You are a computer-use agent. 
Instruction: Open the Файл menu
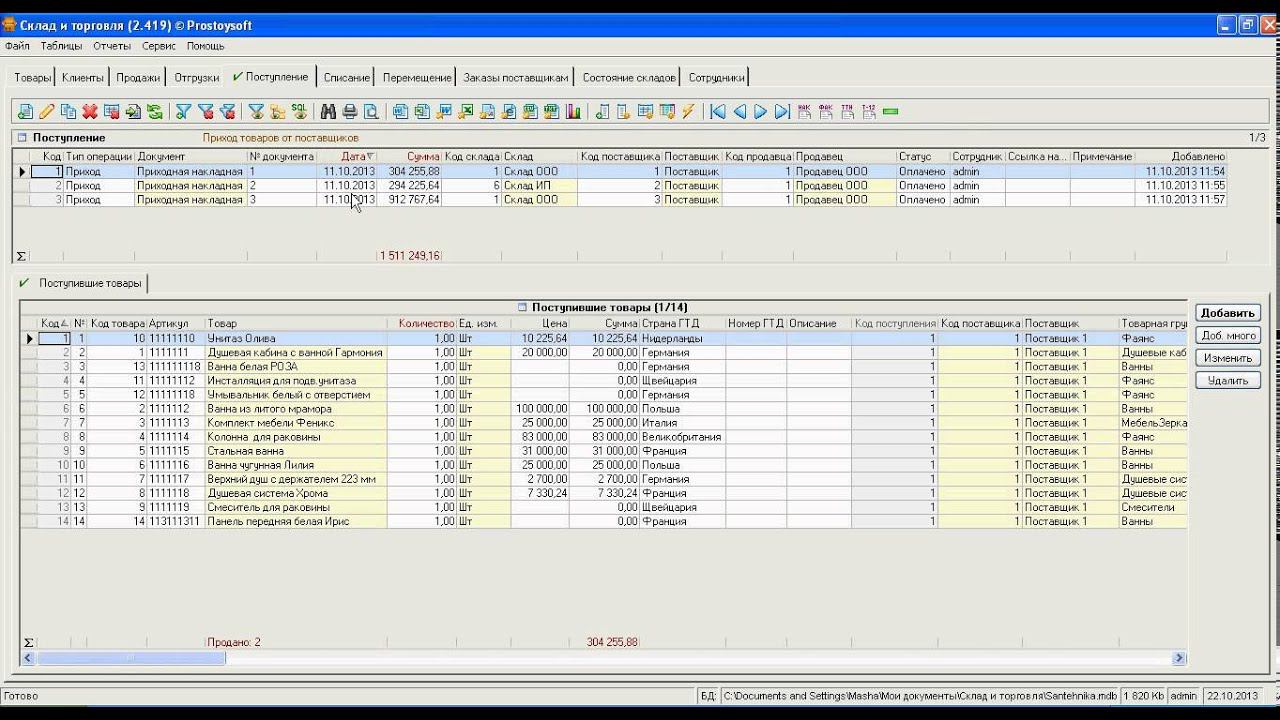tap(17, 46)
